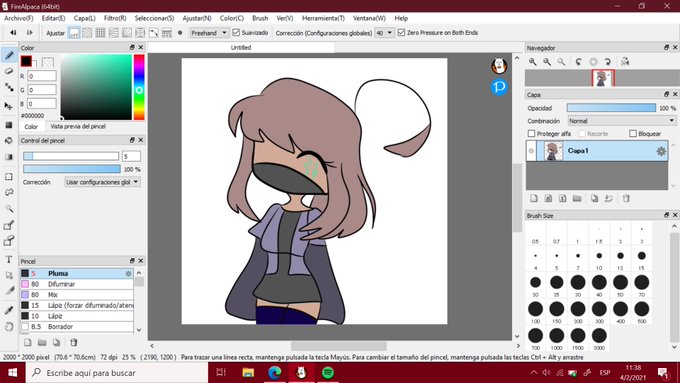Pick brush size 500 in Brush Size panel

(641, 312)
